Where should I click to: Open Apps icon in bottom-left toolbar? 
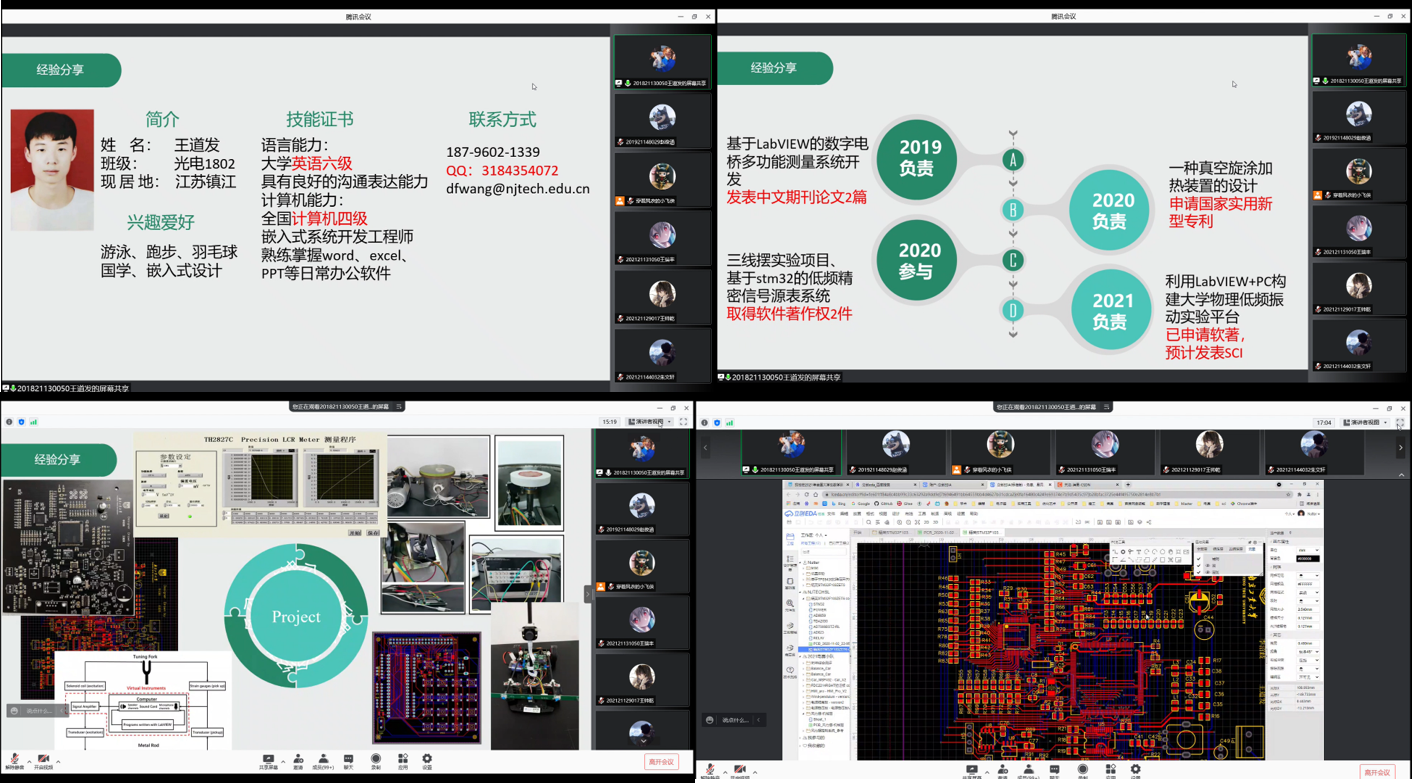coord(403,761)
